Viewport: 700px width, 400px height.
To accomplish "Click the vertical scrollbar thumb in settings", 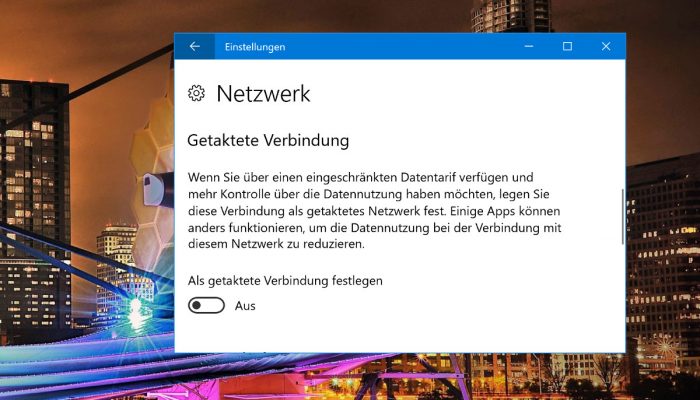I will (623, 217).
